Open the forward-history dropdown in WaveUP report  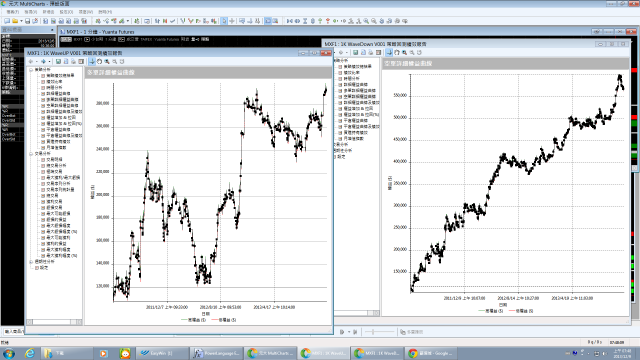click(49, 62)
